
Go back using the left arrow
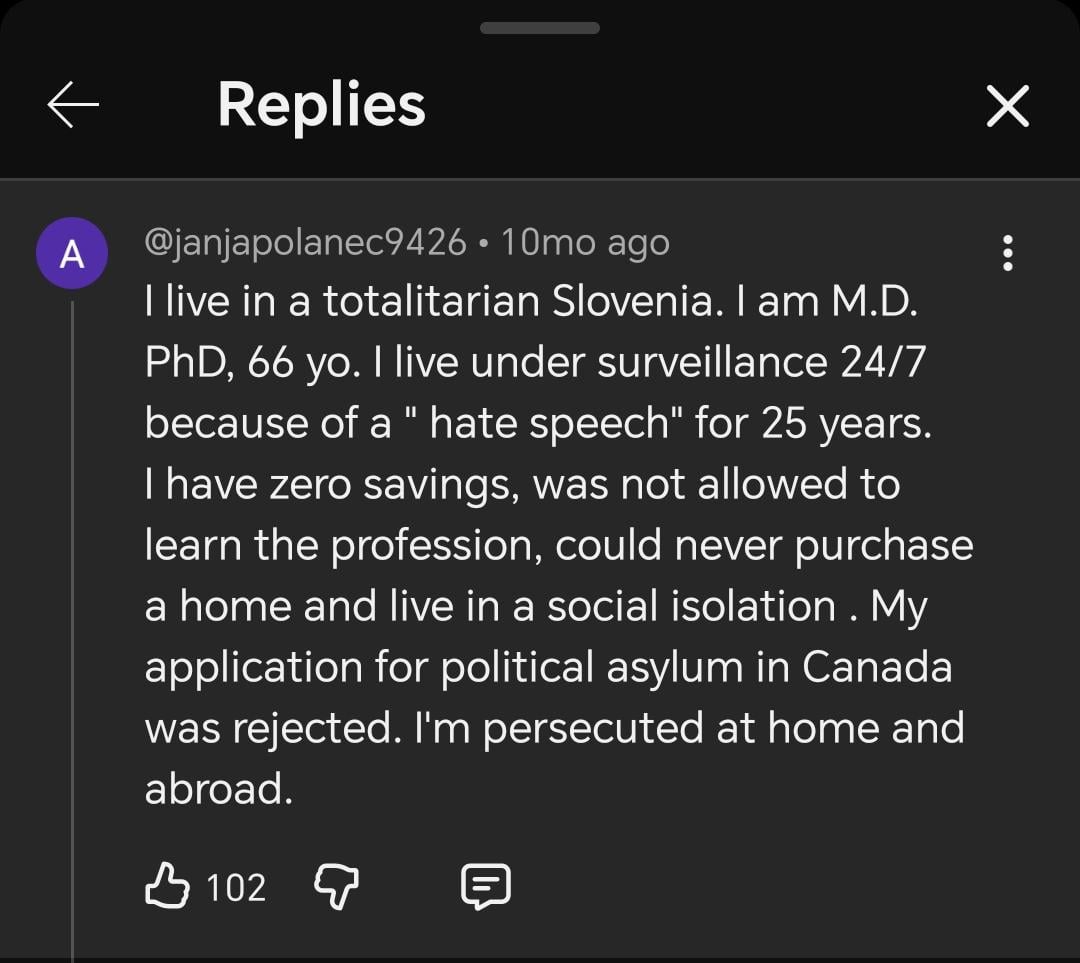(x=73, y=105)
